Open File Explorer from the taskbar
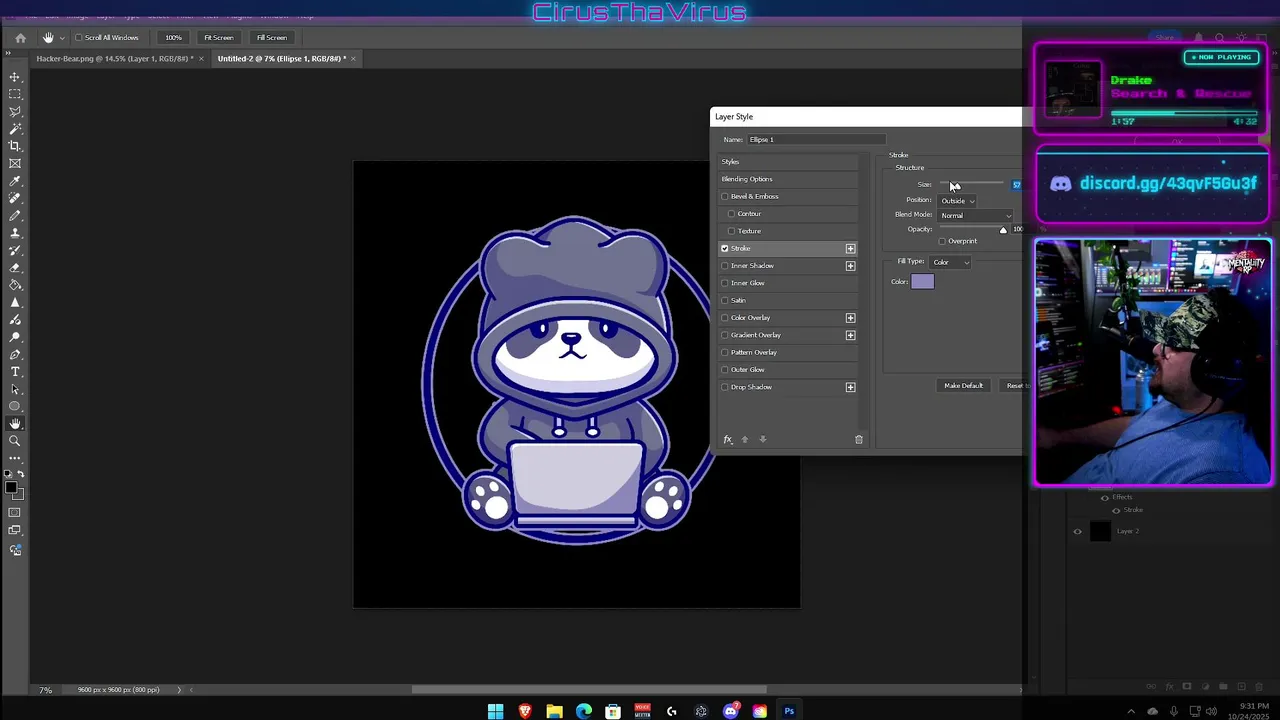Viewport: 1280px width, 720px height. pyautogui.click(x=554, y=711)
